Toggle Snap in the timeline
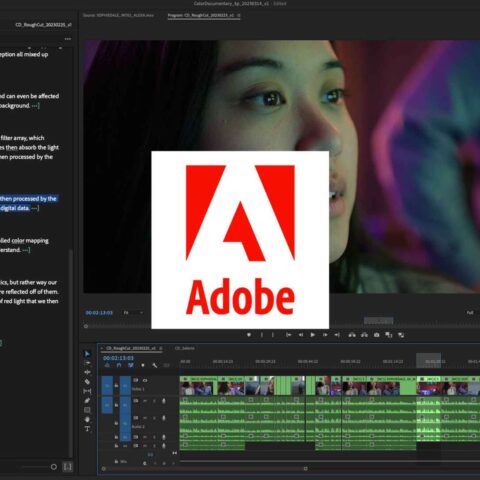This screenshot has width=480, height=480. pos(119,365)
